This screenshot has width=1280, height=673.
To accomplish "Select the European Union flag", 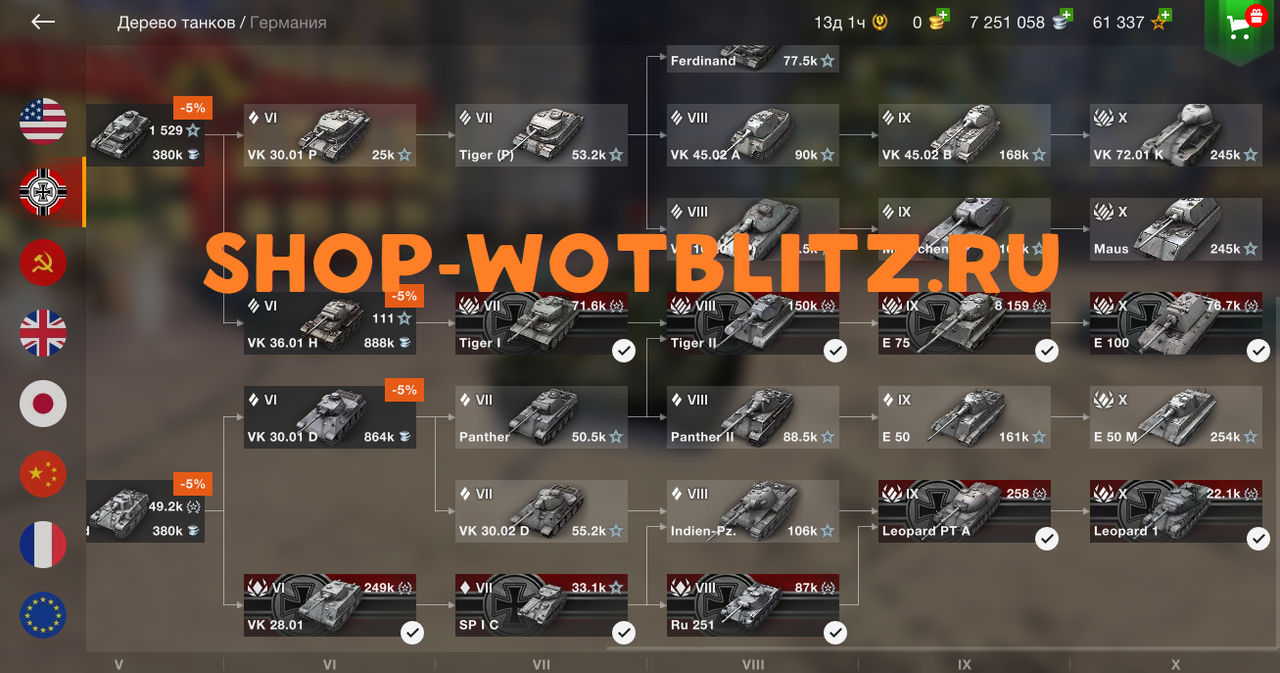I will 43,615.
